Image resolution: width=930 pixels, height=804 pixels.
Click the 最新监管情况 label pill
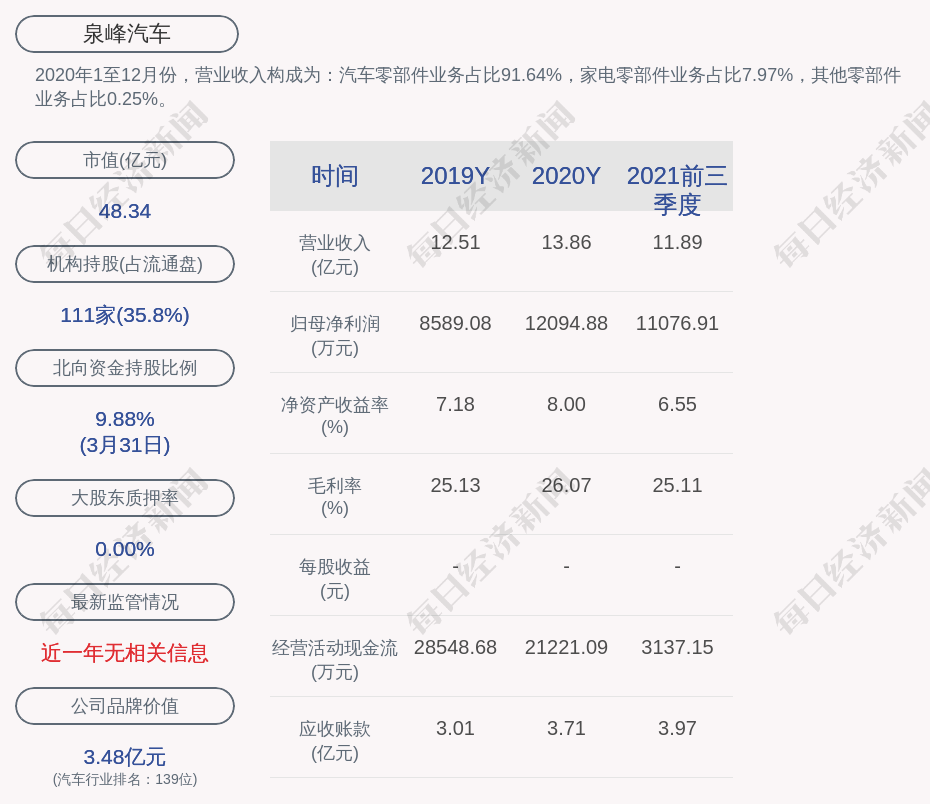(x=125, y=602)
